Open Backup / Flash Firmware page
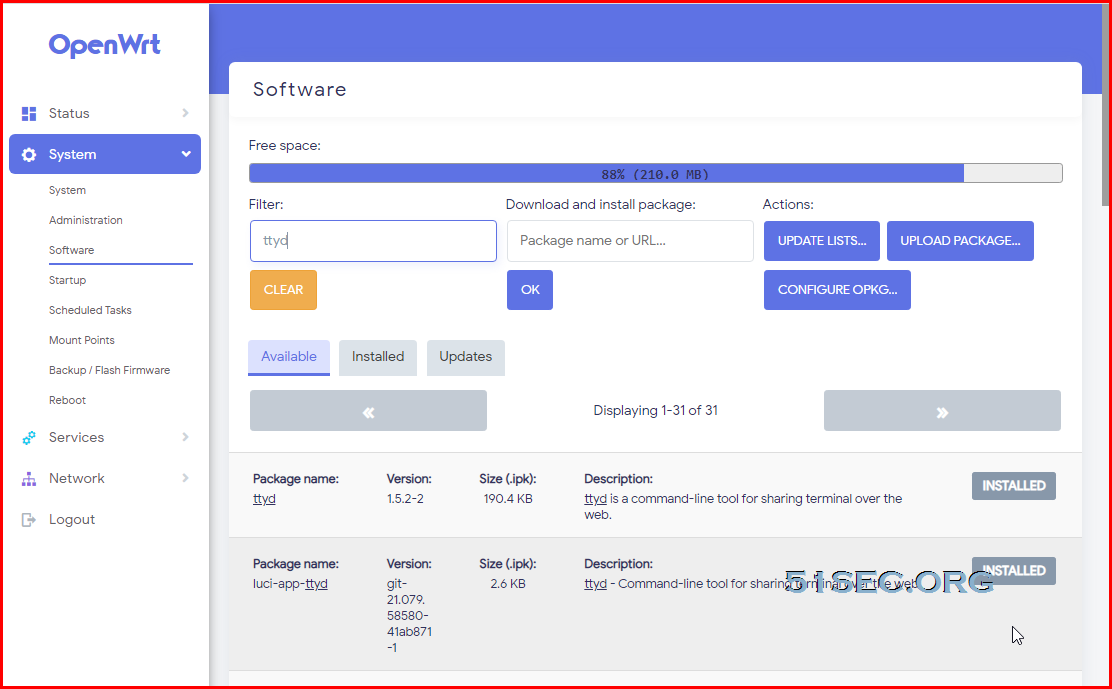This screenshot has height=689, width=1112. [109, 370]
